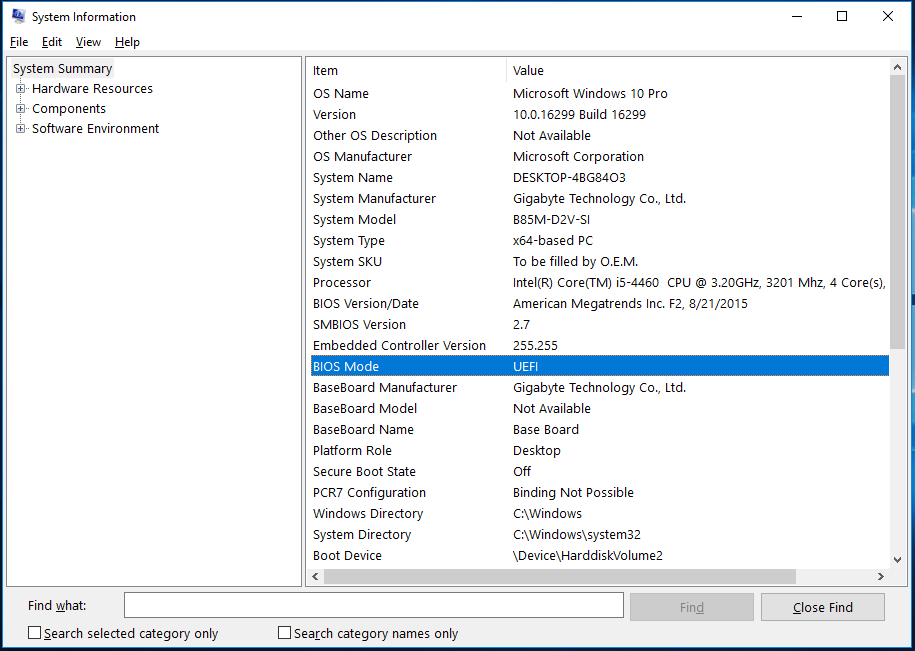Select the System SKU row

pos(599,261)
